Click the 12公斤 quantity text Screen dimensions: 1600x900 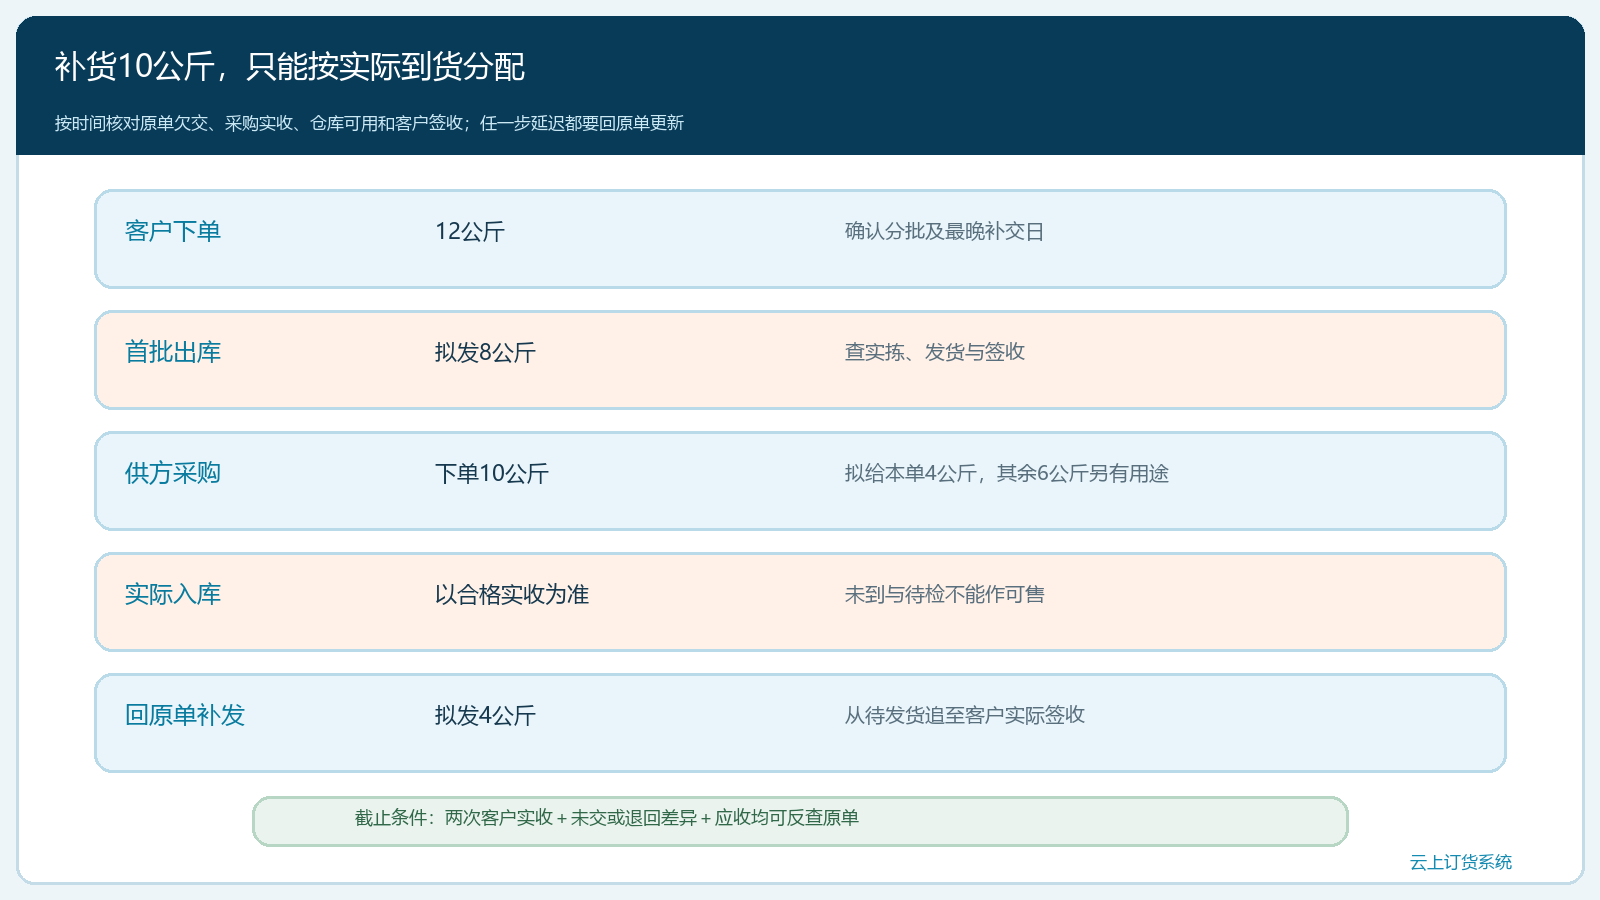click(469, 231)
